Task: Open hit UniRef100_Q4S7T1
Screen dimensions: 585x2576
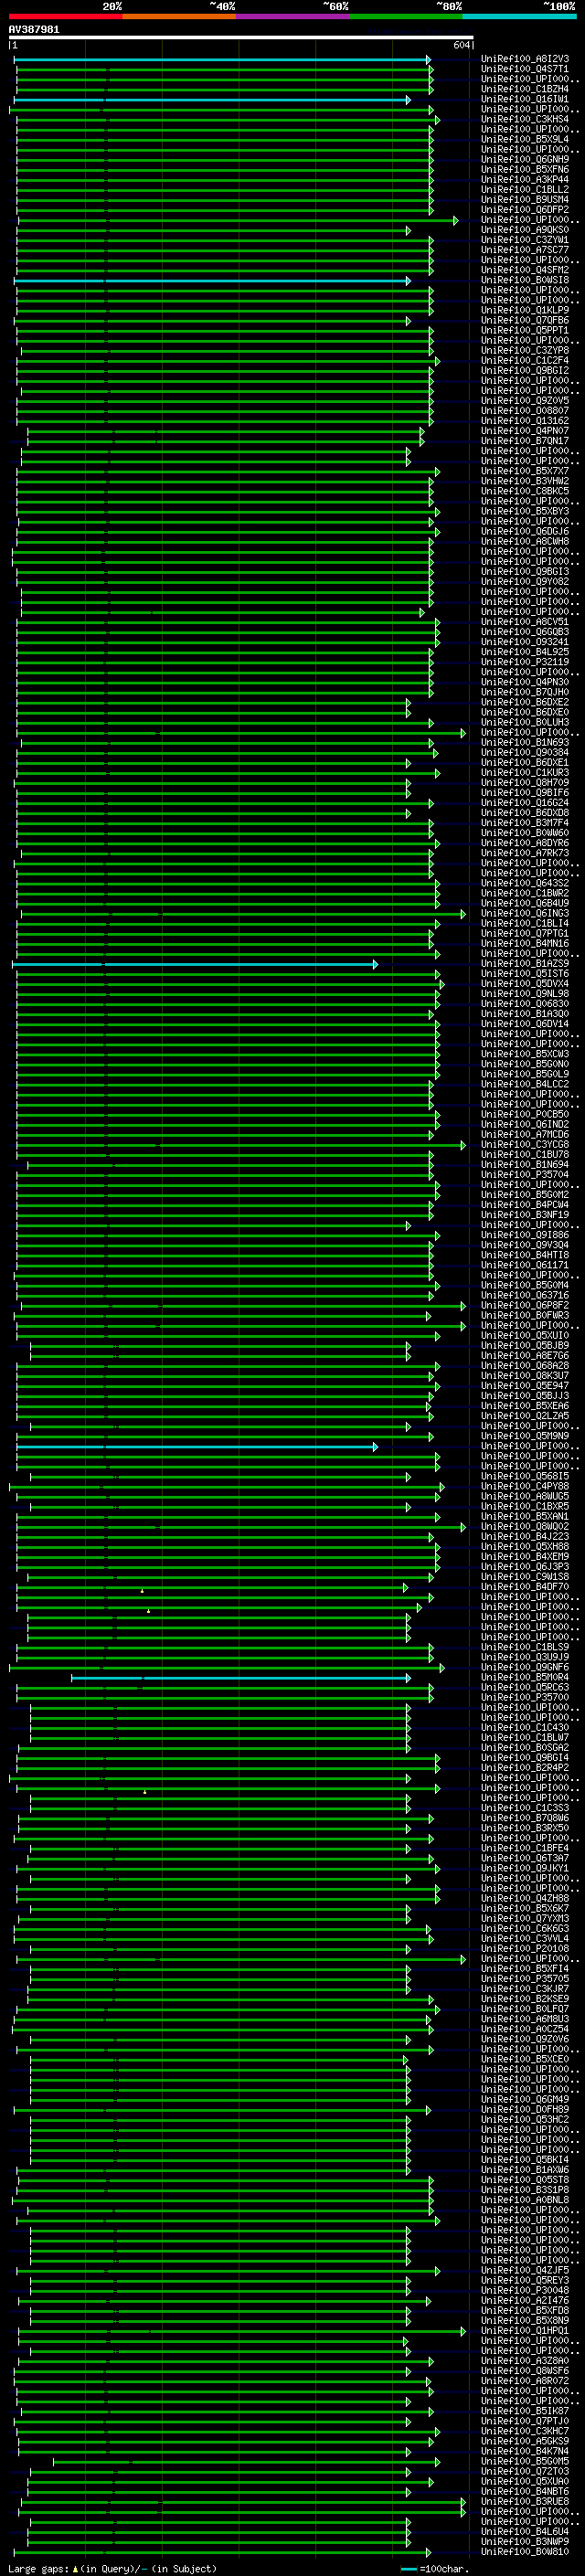Action: point(525,69)
